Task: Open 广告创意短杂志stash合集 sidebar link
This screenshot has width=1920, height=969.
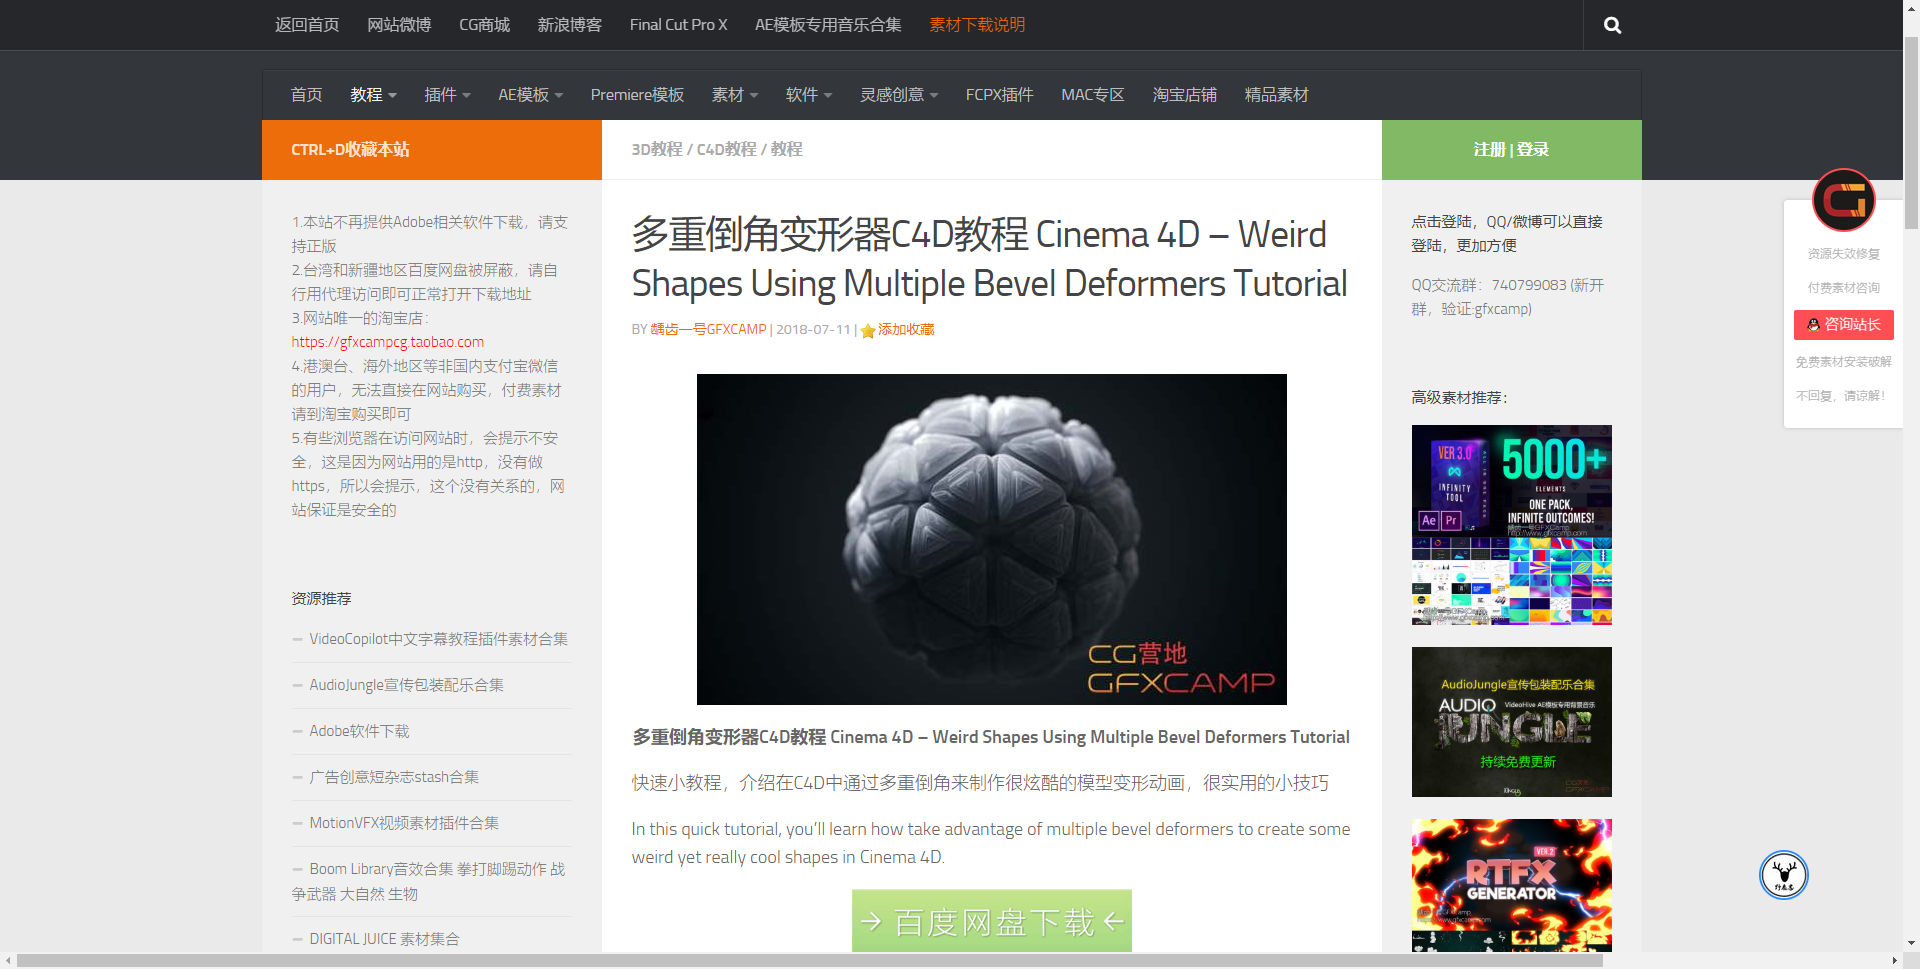Action: click(394, 777)
